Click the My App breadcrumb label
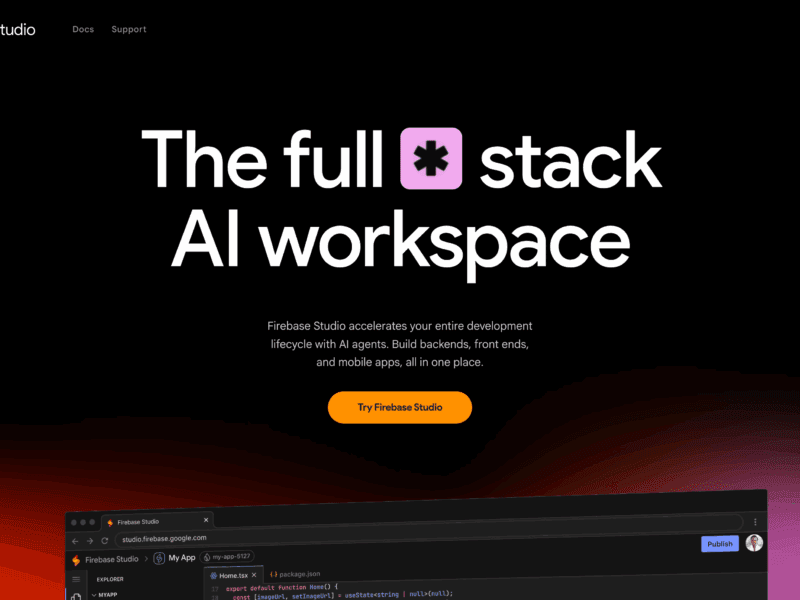The width and height of the screenshot is (800, 600). (182, 558)
